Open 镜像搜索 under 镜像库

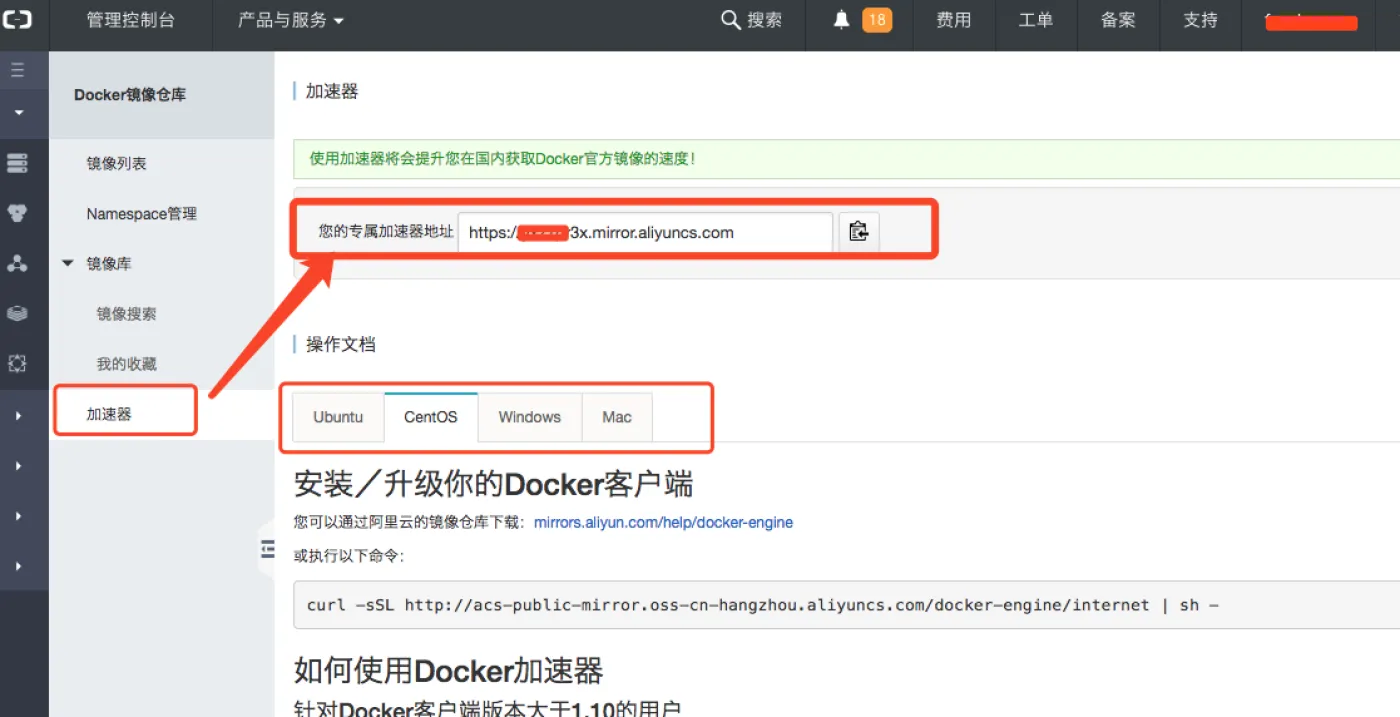(126, 313)
